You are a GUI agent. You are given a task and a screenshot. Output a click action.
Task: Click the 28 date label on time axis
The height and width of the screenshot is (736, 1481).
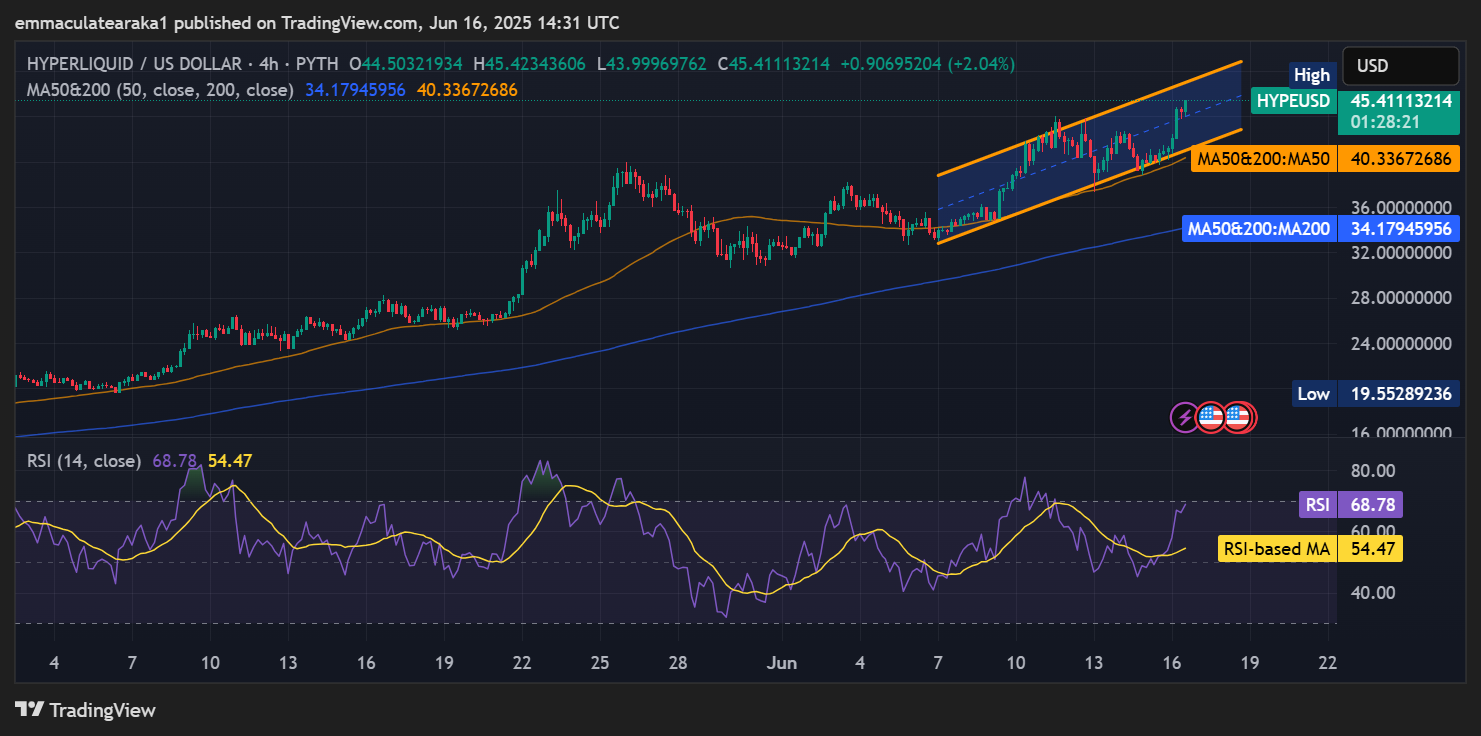pyautogui.click(x=678, y=662)
